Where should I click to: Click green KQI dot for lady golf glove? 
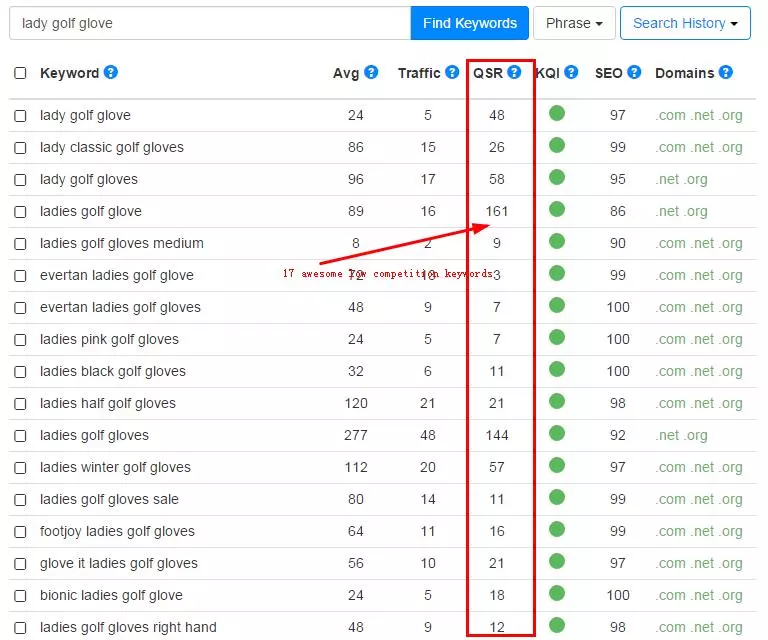tap(557, 113)
